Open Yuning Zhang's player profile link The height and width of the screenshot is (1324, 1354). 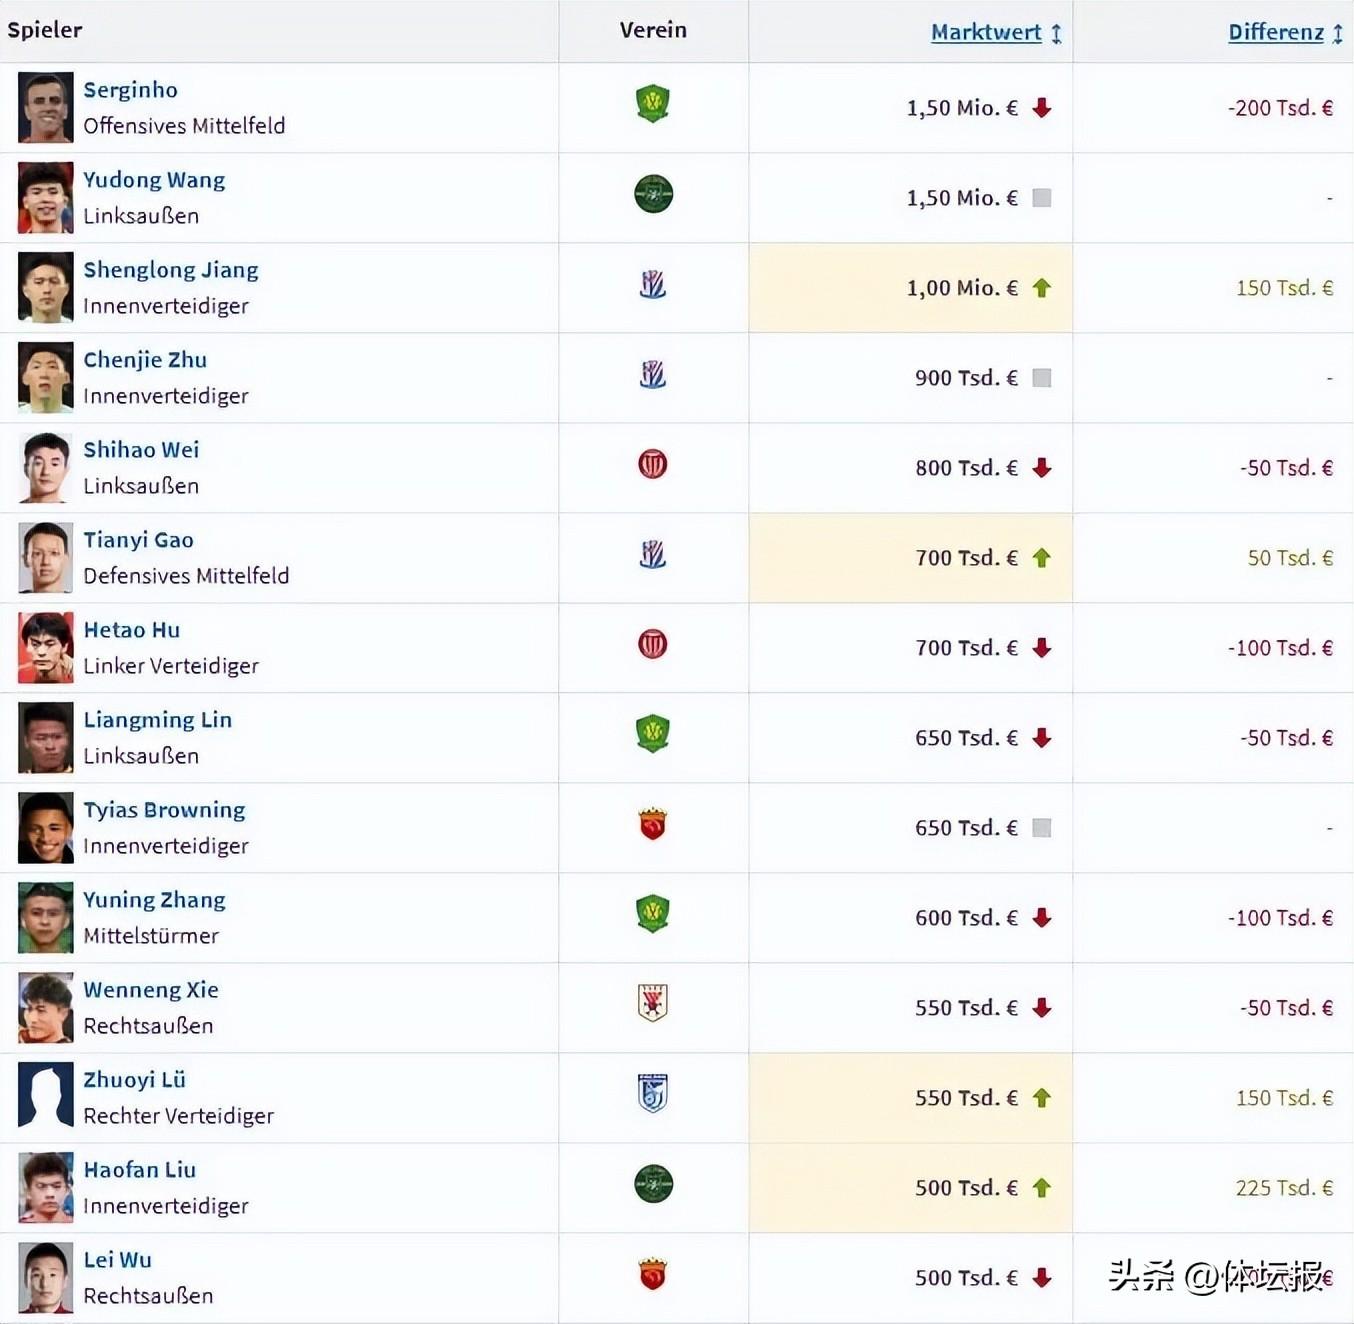(155, 900)
